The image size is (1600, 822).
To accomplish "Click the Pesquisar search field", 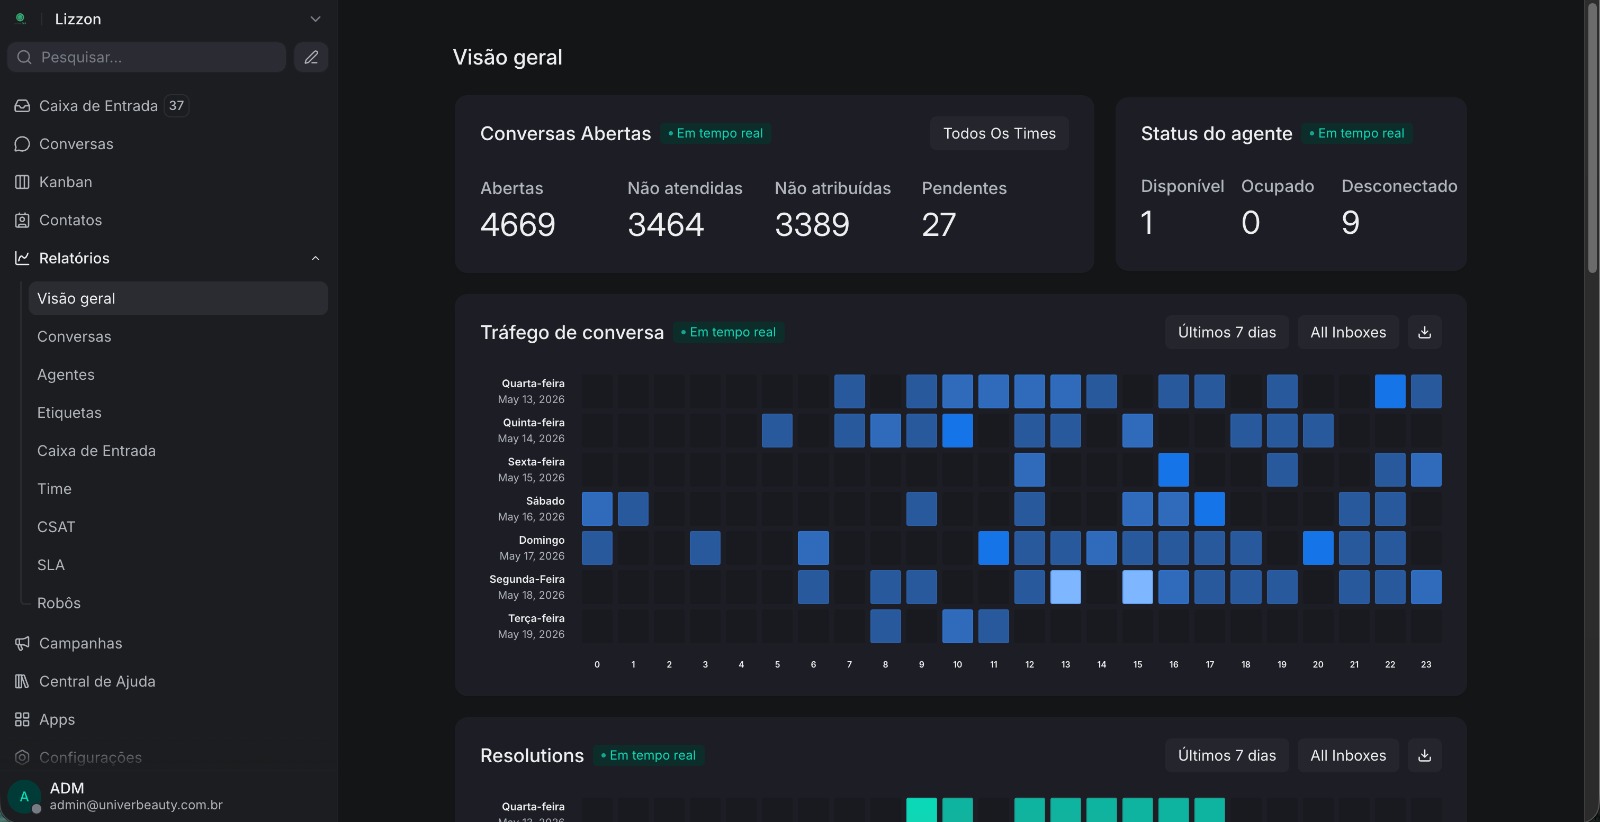I will coord(147,57).
